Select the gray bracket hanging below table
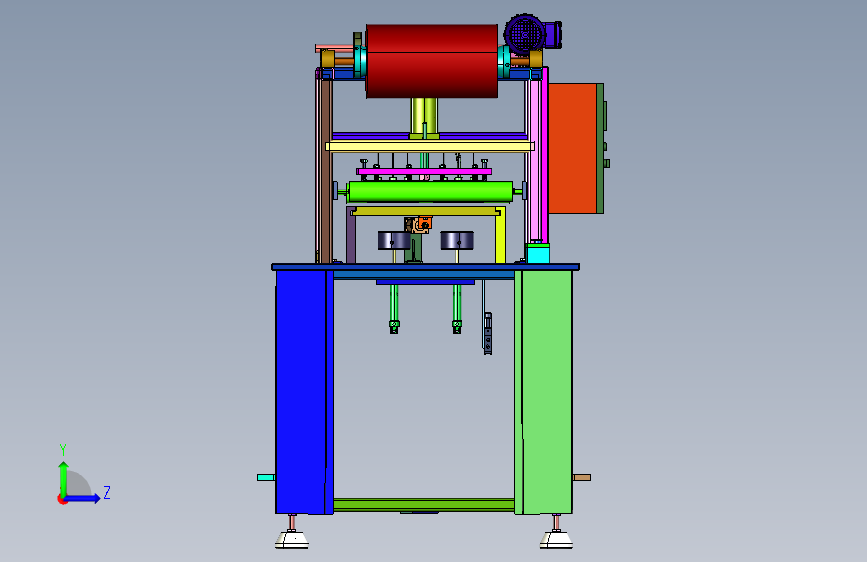867x562 pixels. click(x=488, y=333)
